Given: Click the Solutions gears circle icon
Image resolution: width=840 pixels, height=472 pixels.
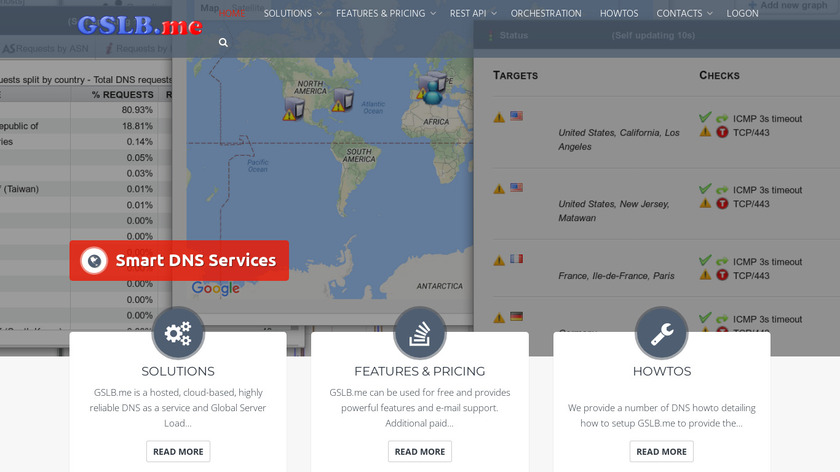Looking at the screenshot, I should [x=178, y=333].
